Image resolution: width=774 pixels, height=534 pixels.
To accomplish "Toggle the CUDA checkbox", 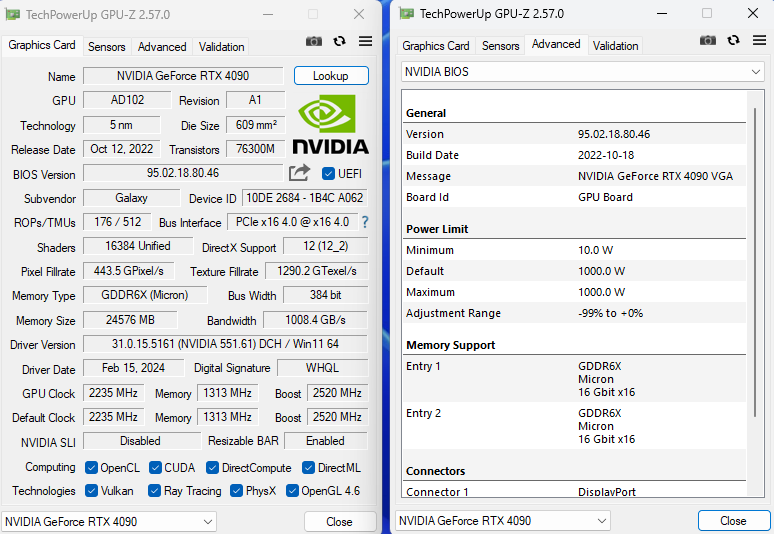I will point(155,467).
